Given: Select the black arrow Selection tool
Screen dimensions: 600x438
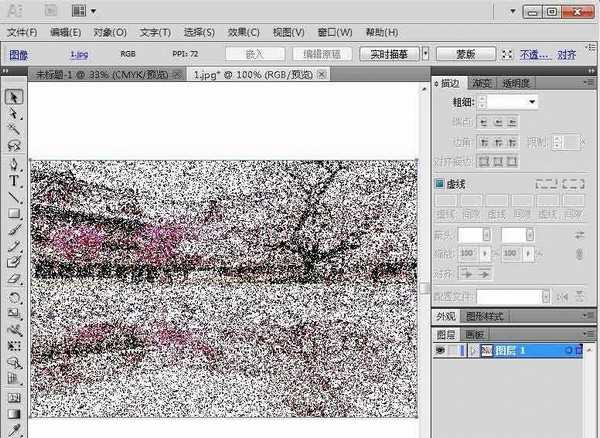Looking at the screenshot, I should (15, 97).
